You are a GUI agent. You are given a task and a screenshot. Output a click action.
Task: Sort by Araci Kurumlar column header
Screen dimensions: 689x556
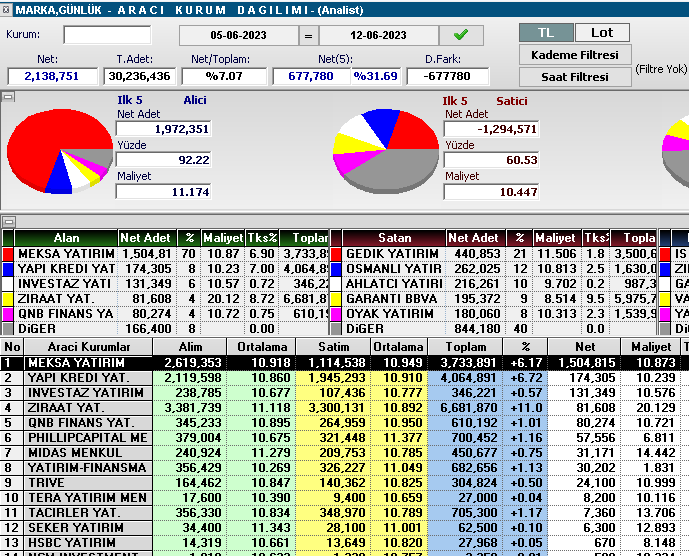click(89, 347)
